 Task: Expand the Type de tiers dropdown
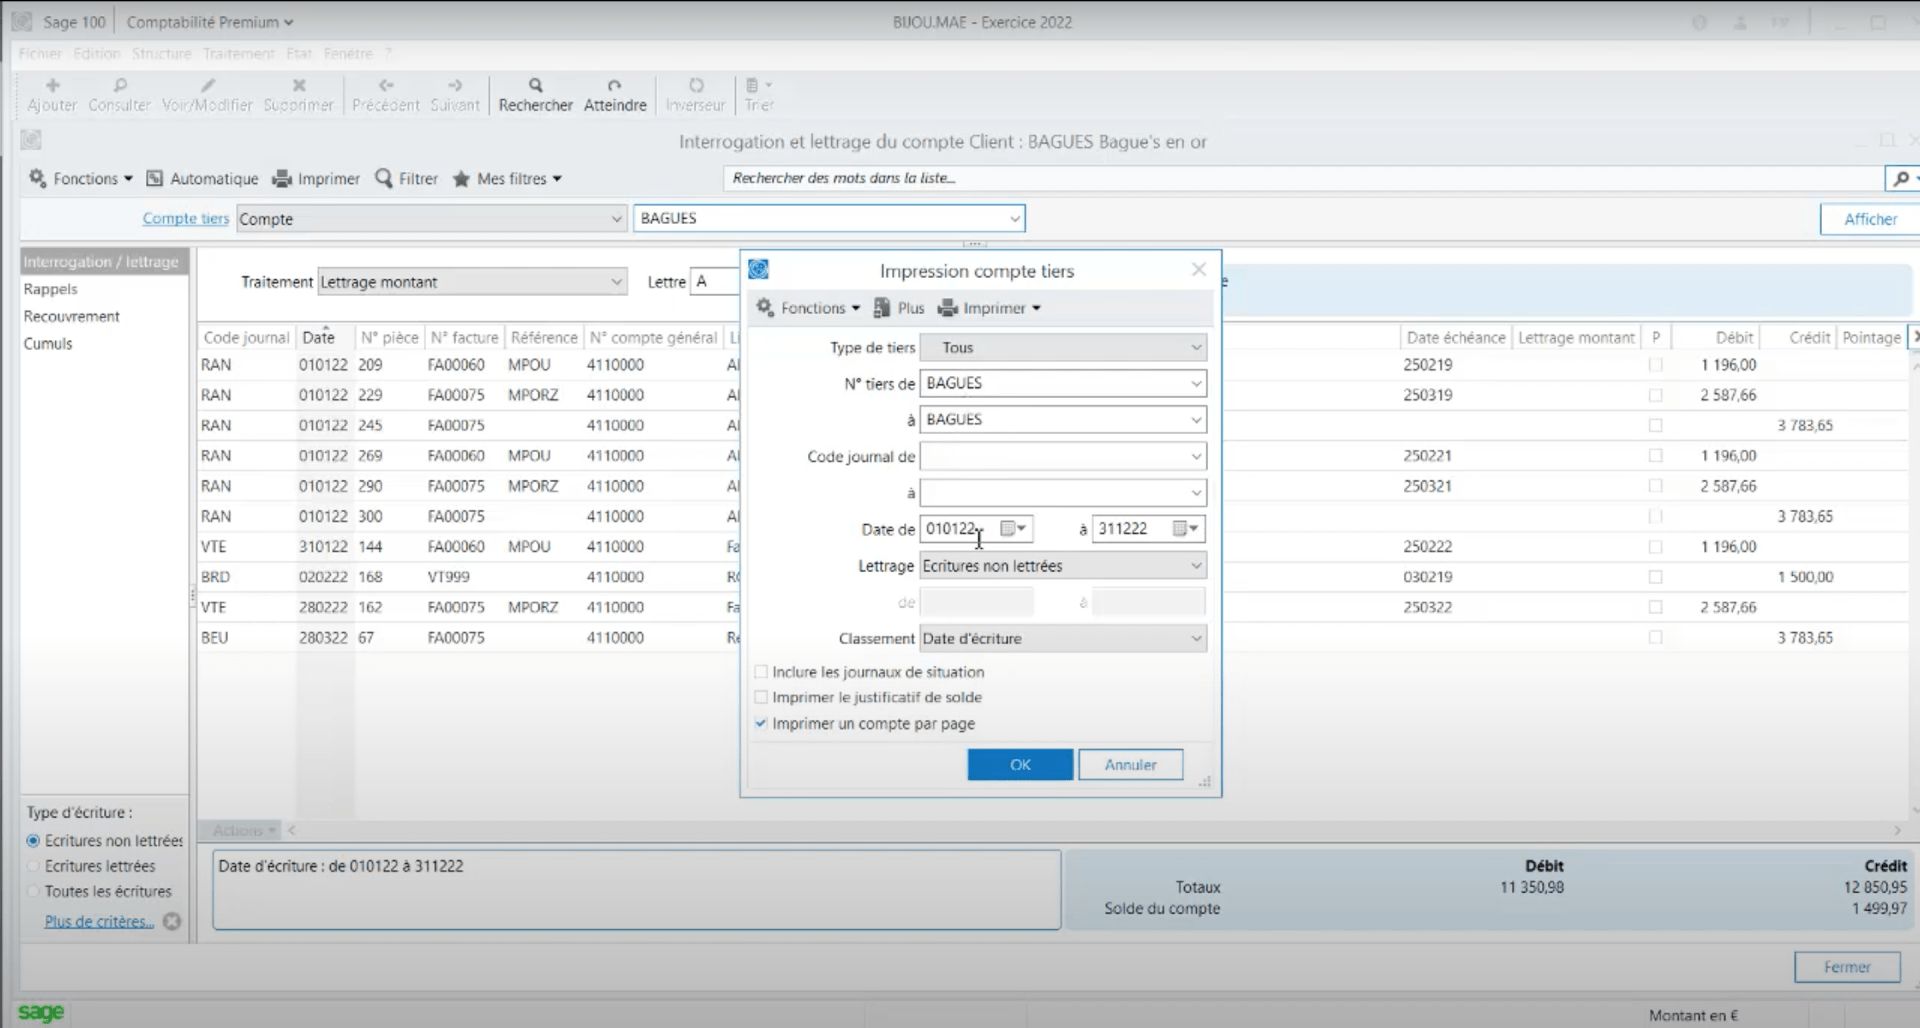(1195, 348)
